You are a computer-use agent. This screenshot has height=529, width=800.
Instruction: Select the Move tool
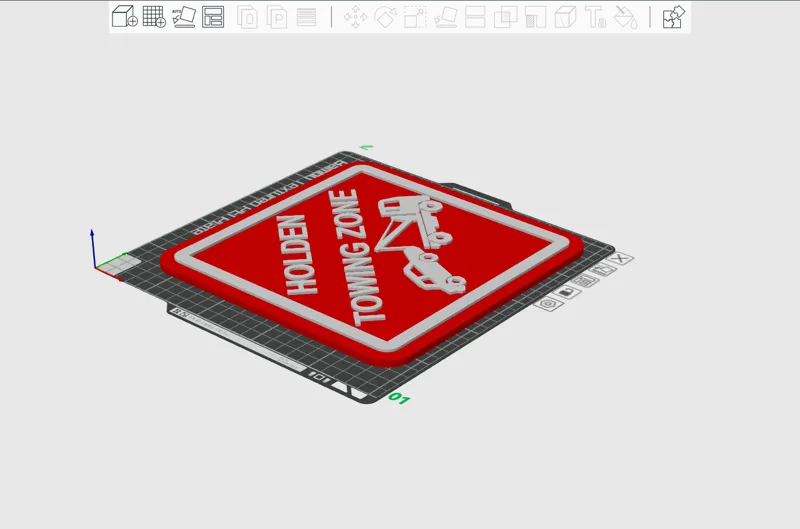tap(356, 17)
